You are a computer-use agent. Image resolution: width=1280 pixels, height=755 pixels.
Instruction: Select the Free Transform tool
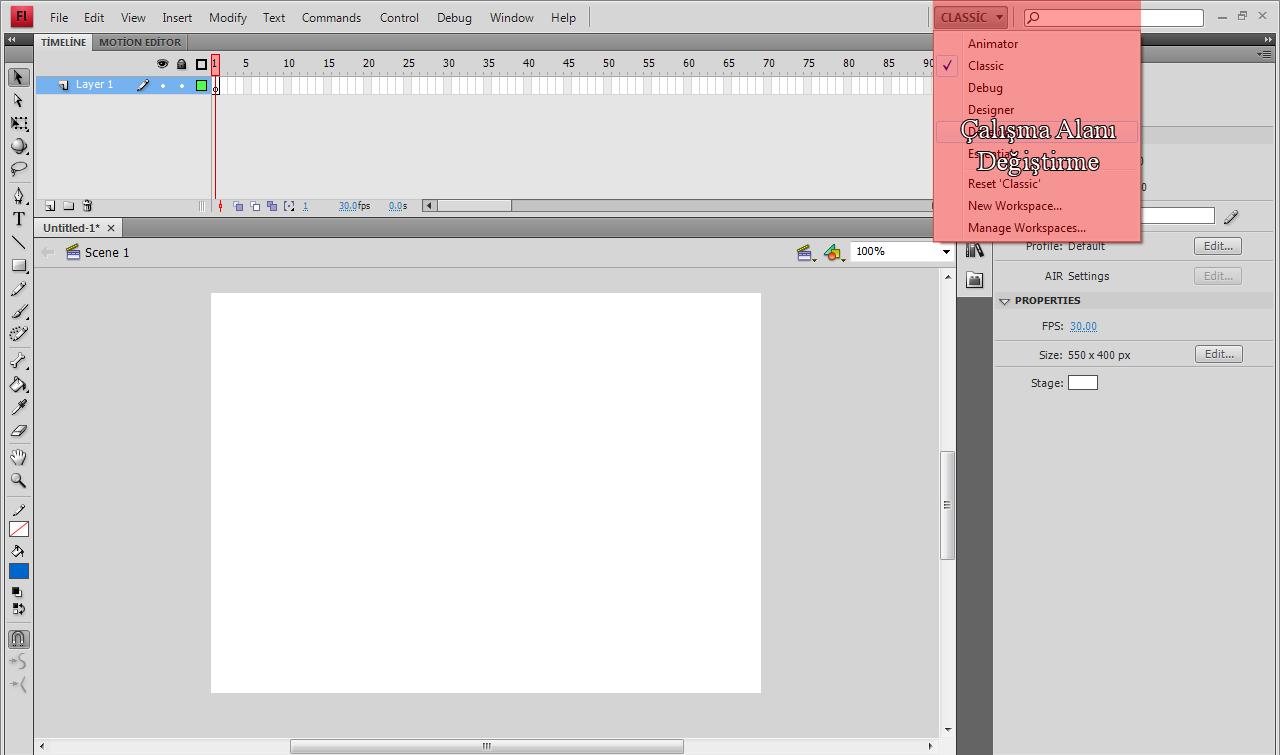pos(18,123)
